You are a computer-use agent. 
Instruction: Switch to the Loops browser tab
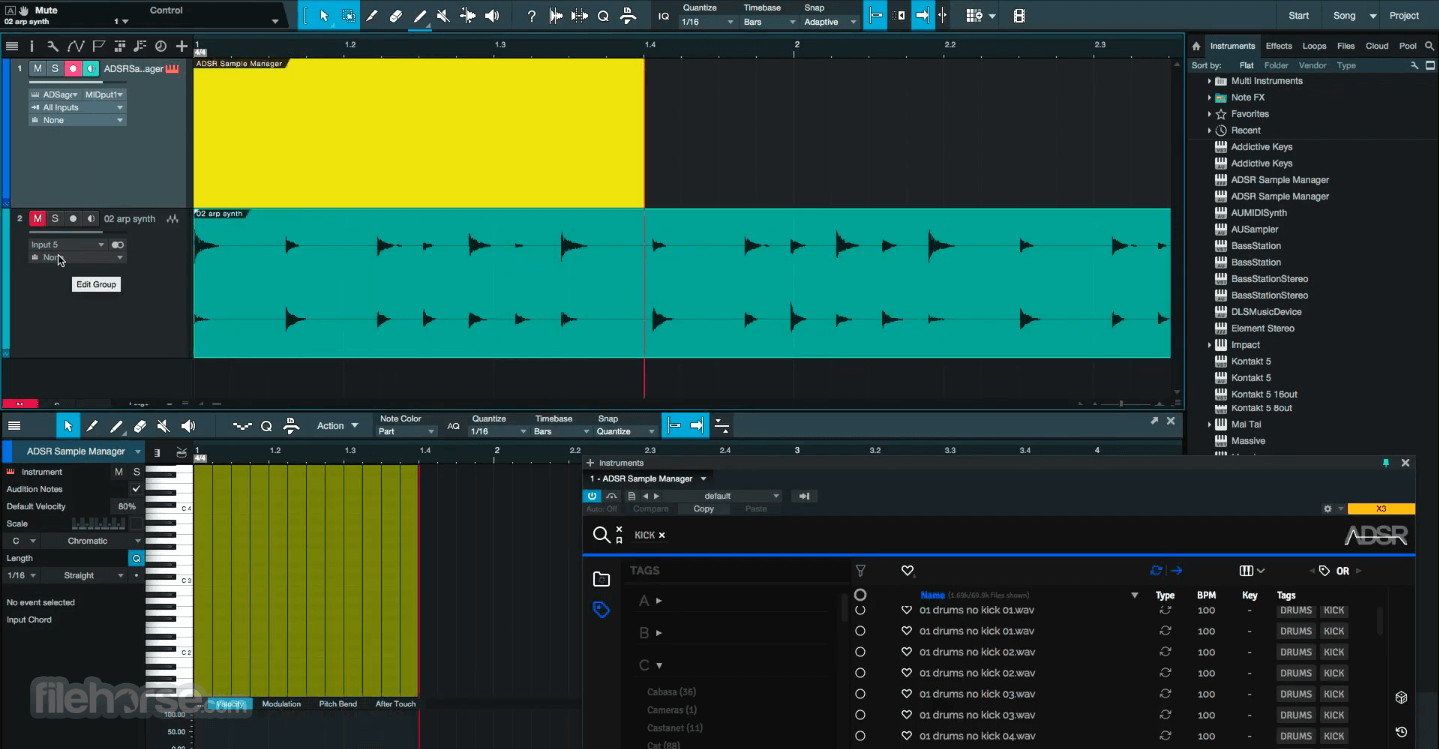1314,46
